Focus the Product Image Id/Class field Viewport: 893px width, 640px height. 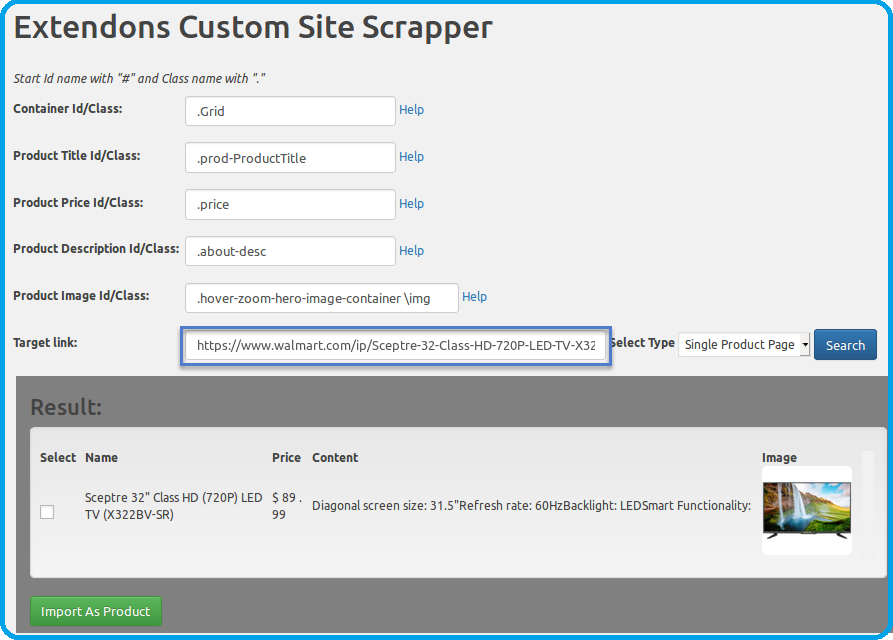coord(321,298)
